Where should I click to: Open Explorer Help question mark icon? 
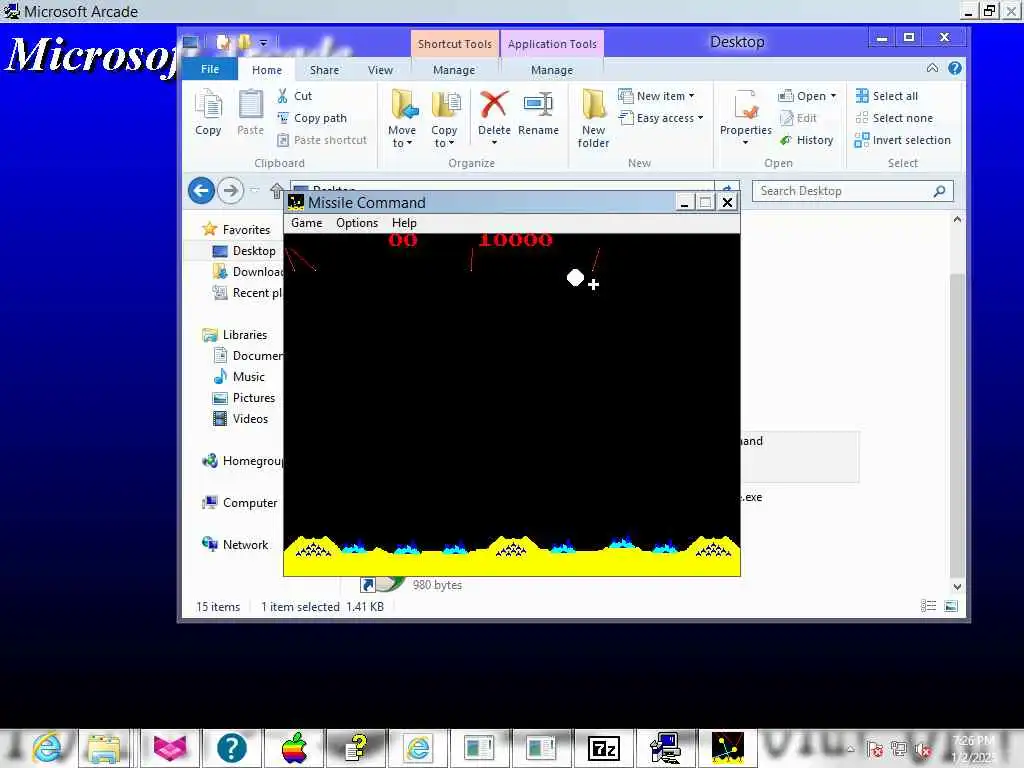pyautogui.click(x=955, y=68)
